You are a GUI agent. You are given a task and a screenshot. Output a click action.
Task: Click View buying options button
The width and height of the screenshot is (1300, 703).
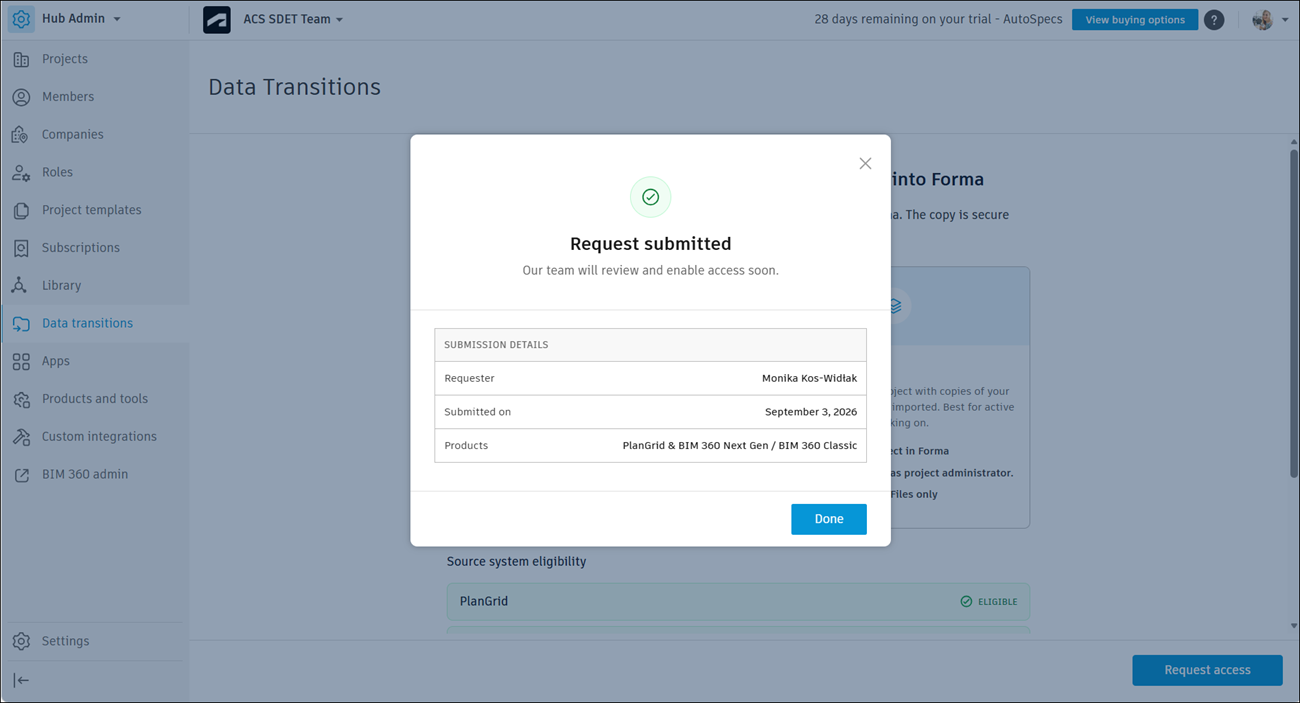tap(1135, 19)
